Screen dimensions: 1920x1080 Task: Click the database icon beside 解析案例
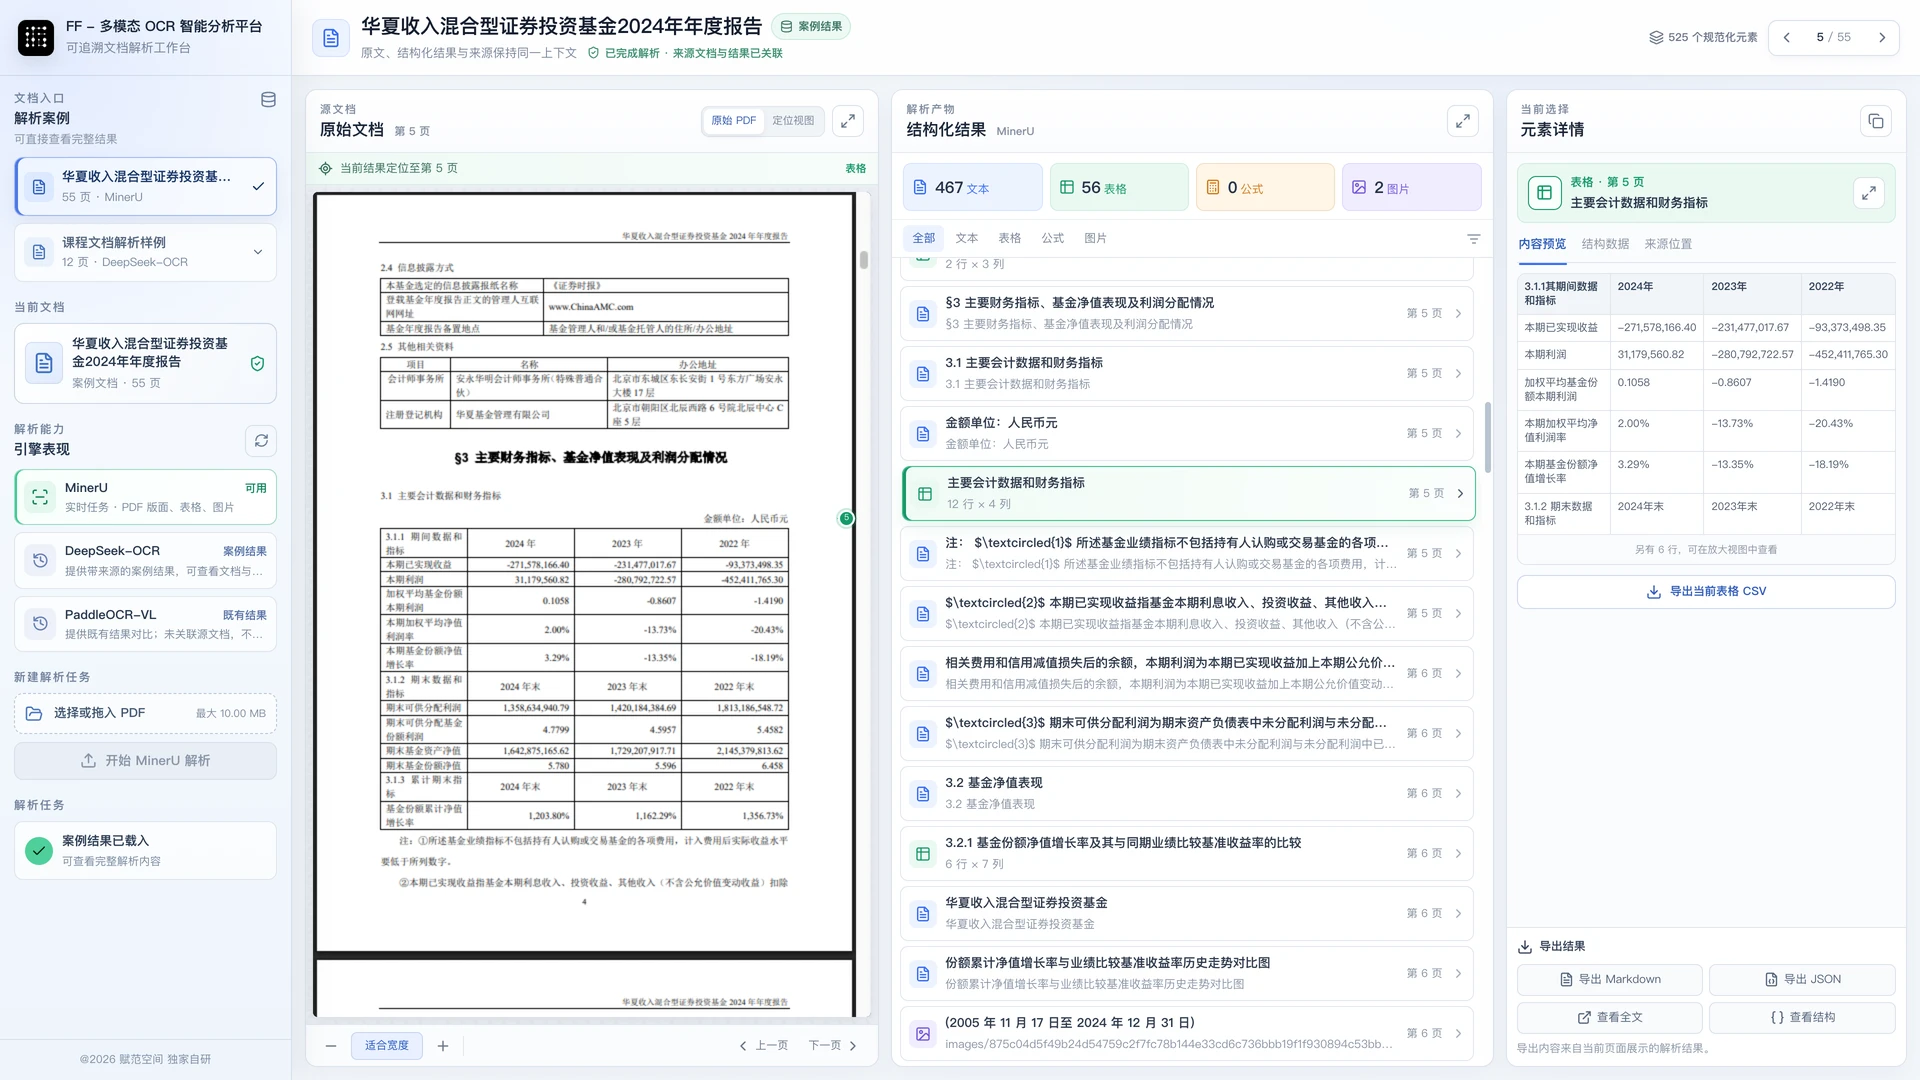[268, 100]
